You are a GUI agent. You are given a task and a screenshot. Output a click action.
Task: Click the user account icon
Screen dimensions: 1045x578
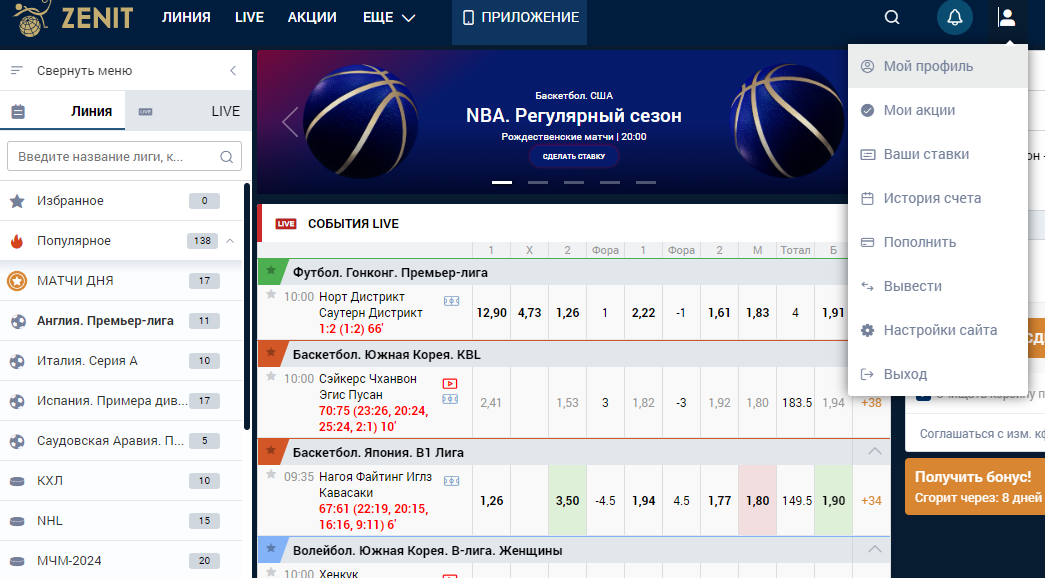(1006, 17)
